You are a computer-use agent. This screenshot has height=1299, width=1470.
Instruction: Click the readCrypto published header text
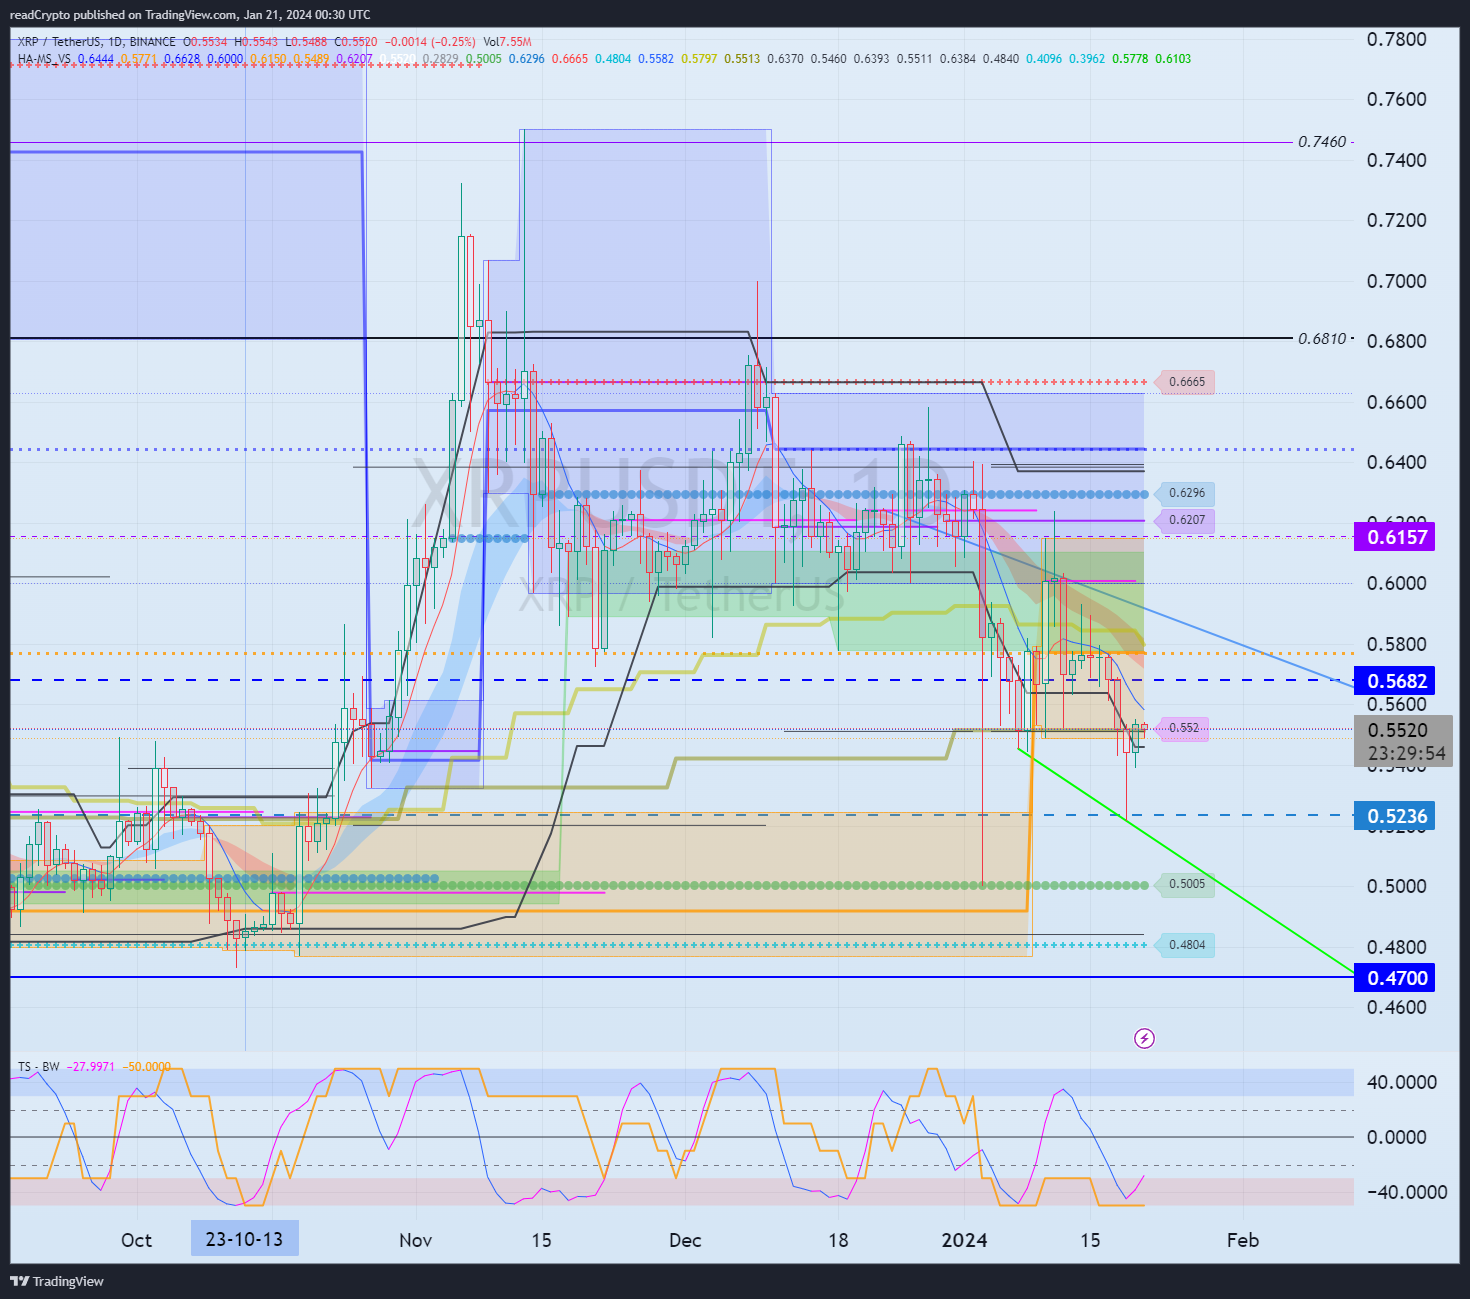pos(190,15)
